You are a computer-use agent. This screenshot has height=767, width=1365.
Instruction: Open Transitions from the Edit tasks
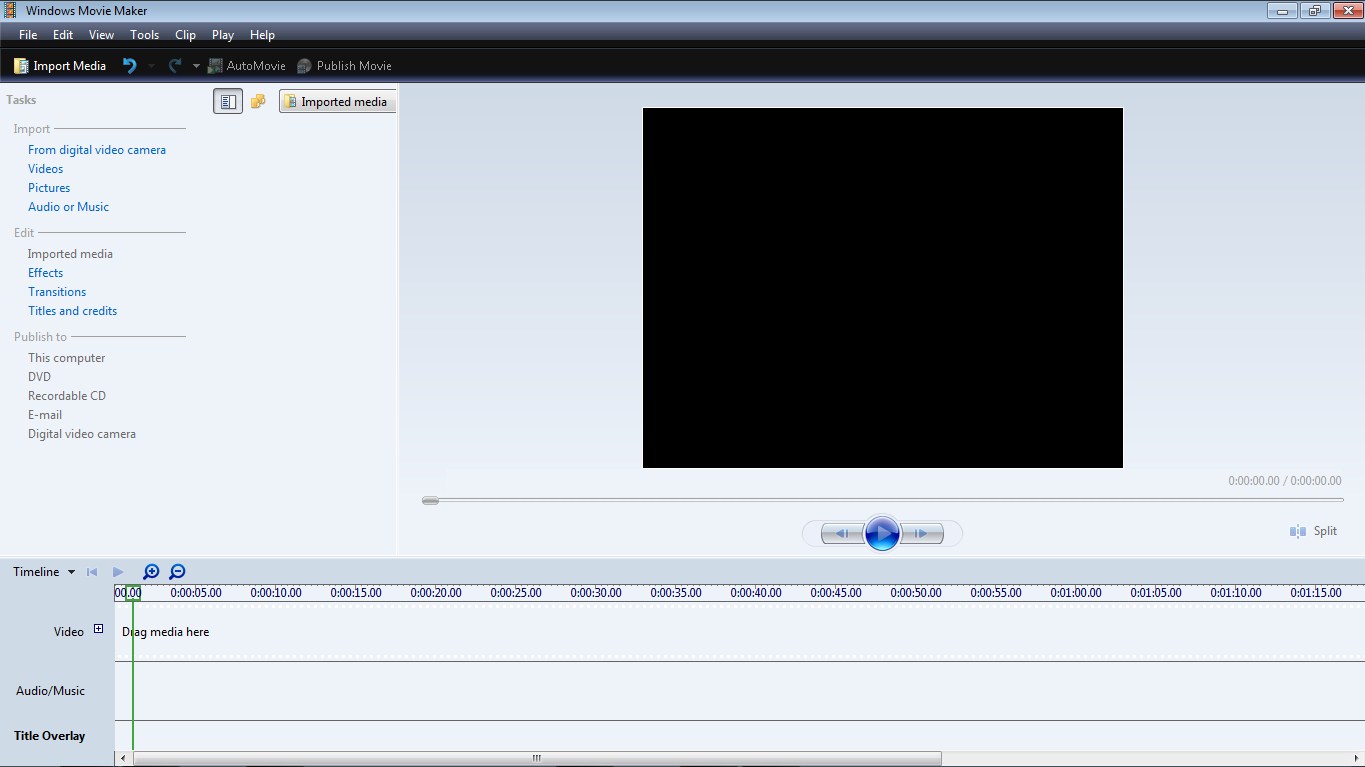[x=57, y=292]
